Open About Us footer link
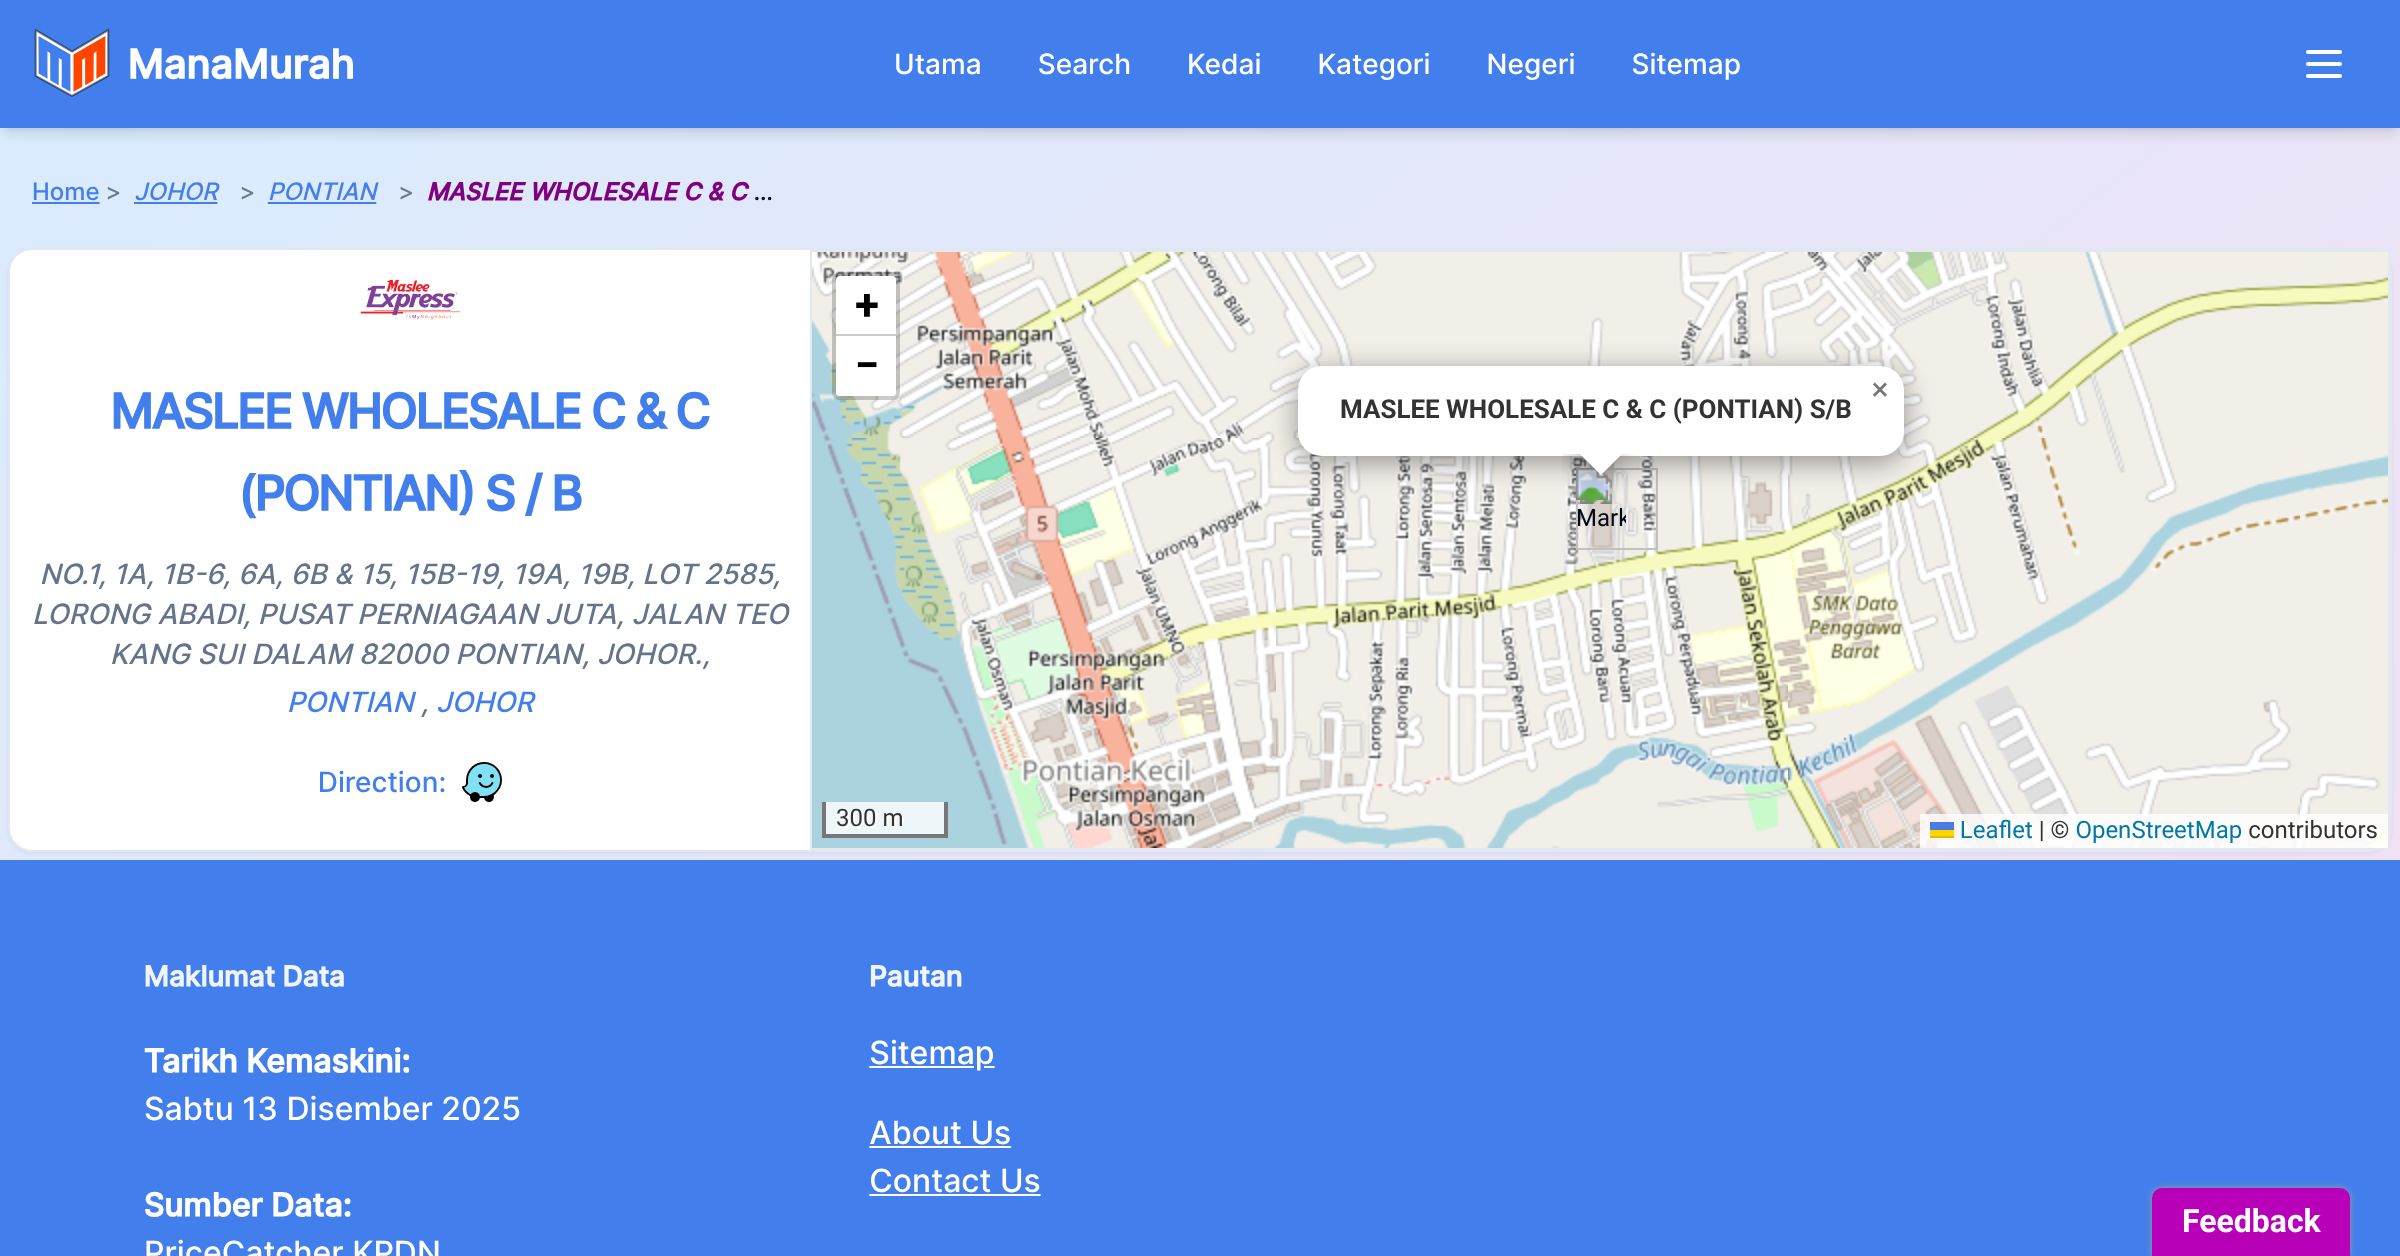The width and height of the screenshot is (2400, 1256). (x=939, y=1132)
